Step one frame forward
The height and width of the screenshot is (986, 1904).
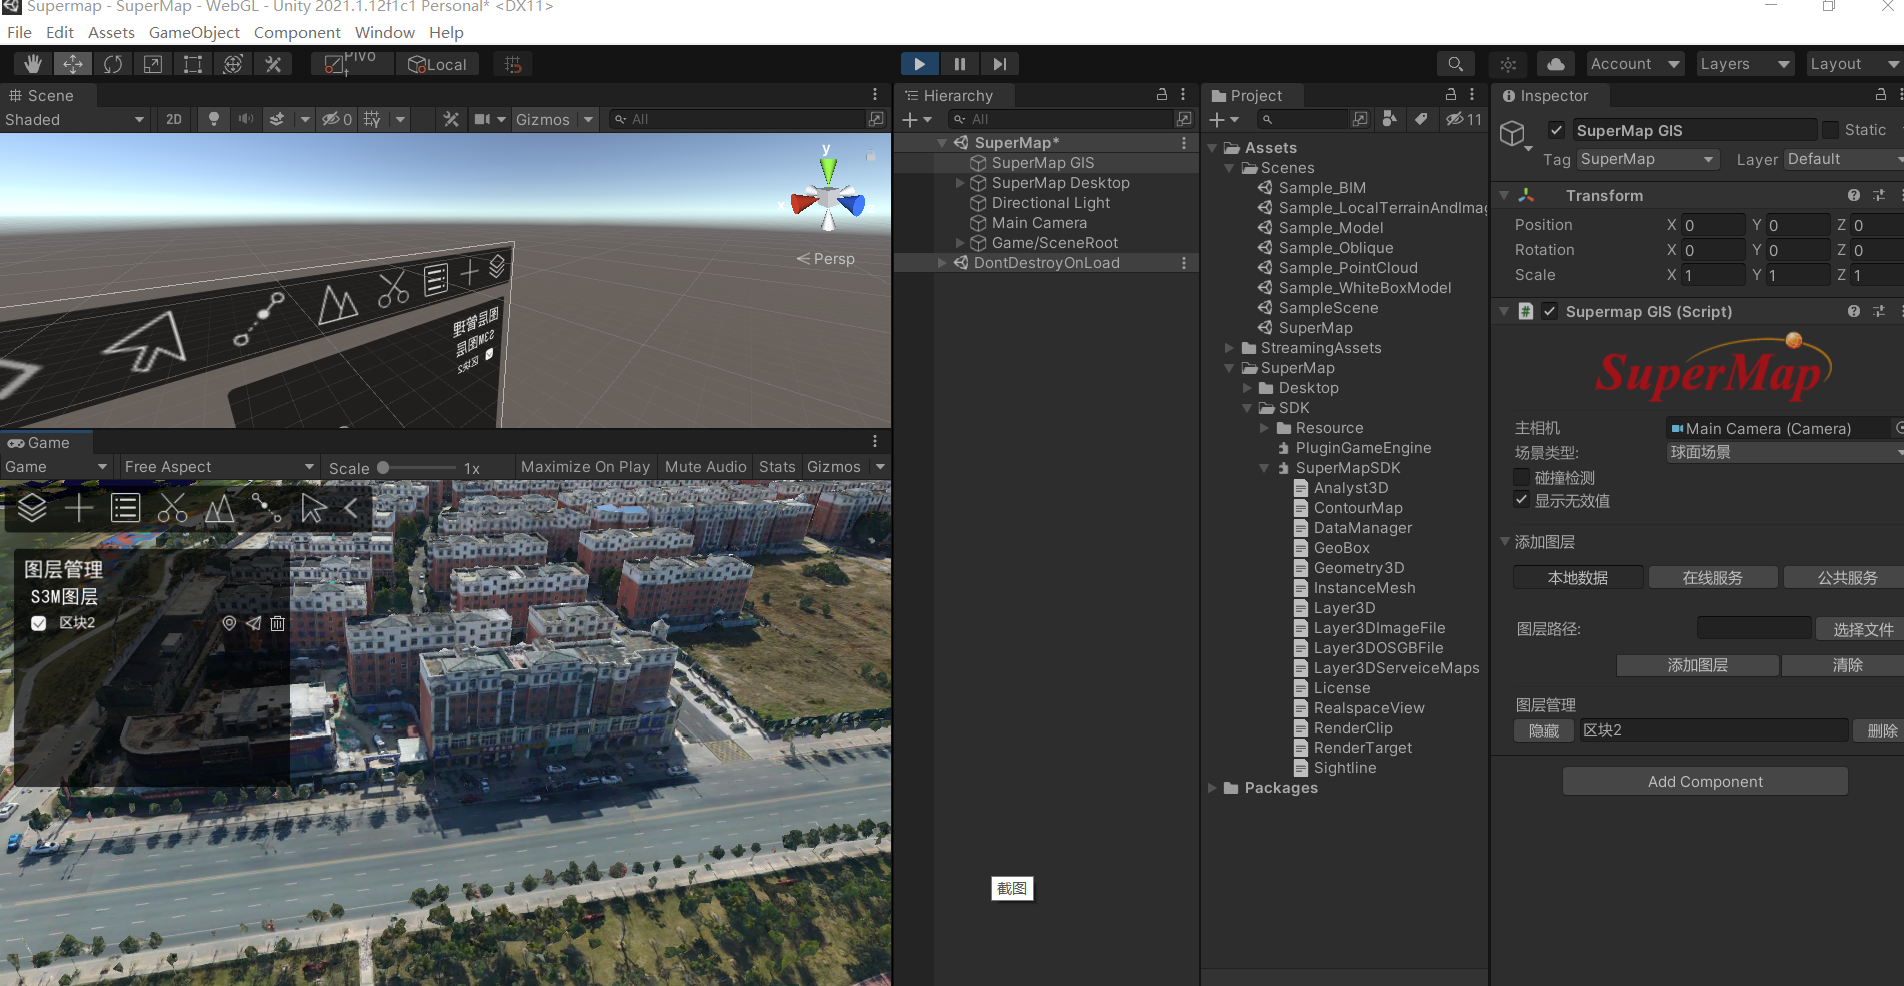(x=999, y=64)
